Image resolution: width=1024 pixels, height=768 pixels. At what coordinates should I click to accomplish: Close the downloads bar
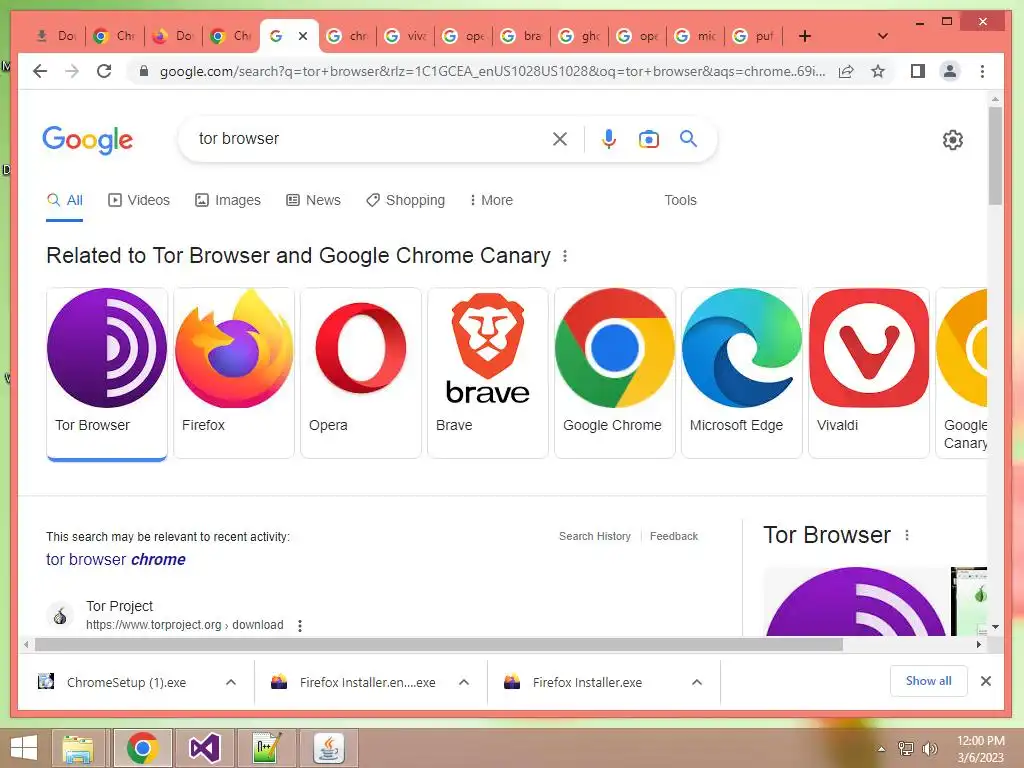(986, 681)
